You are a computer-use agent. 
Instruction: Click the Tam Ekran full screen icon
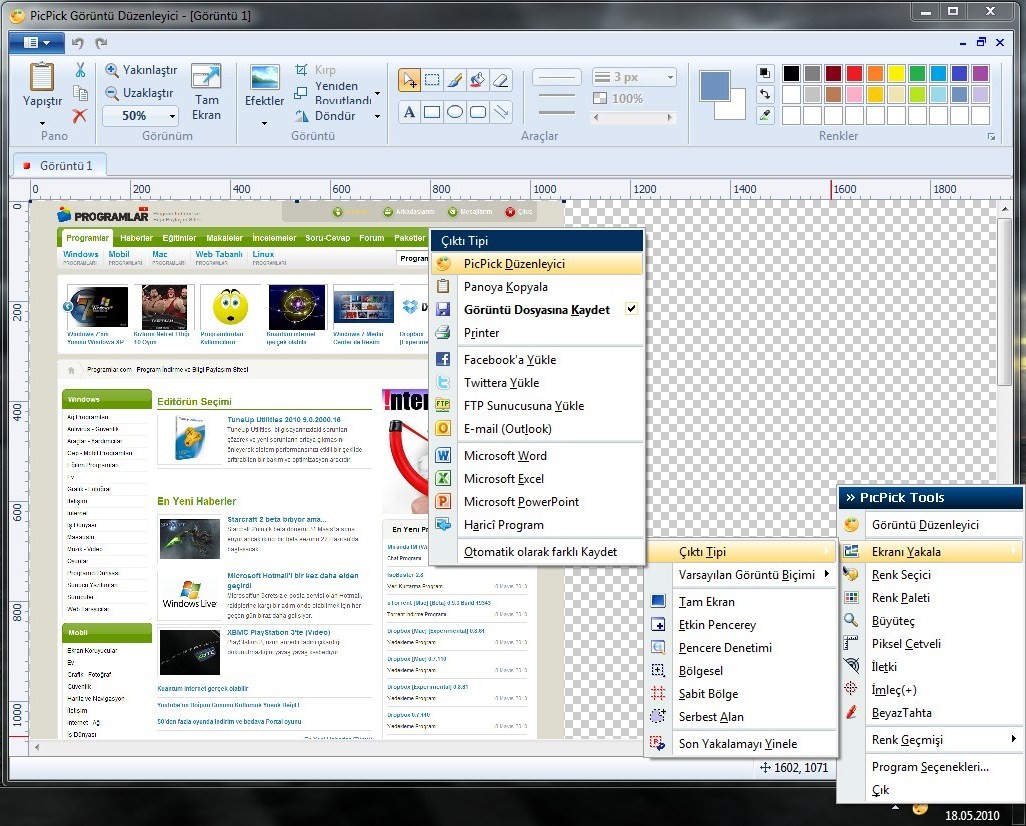[x=206, y=77]
